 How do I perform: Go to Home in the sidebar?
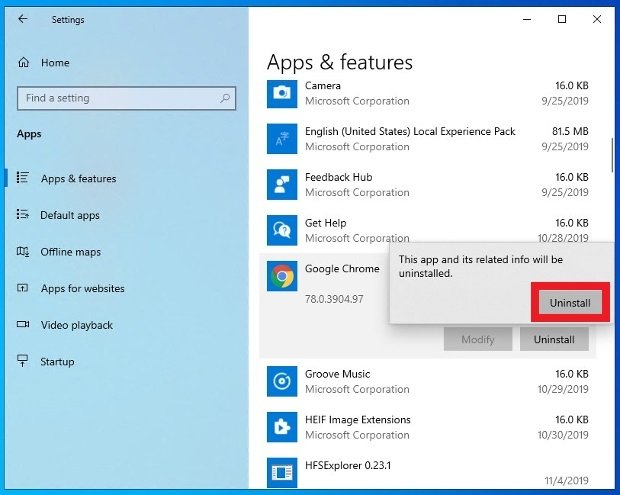click(x=55, y=62)
